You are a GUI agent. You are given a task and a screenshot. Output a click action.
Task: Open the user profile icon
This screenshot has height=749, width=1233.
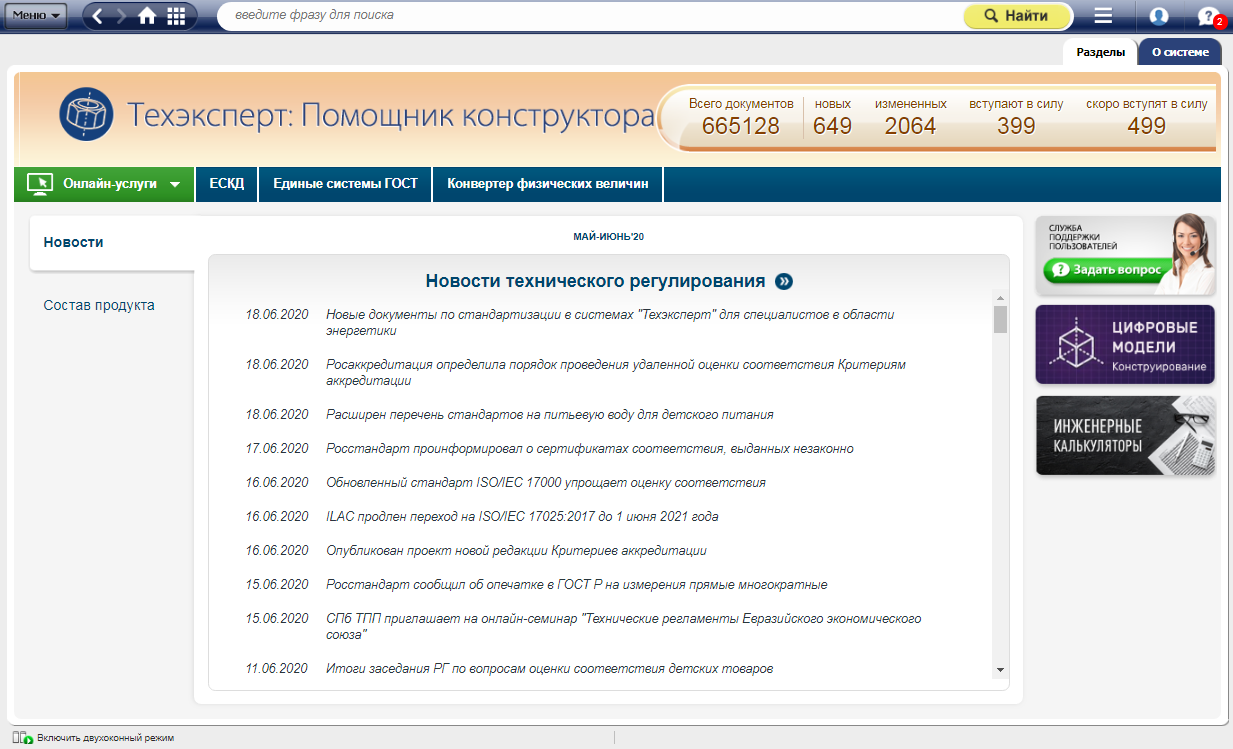pyautogui.click(x=1159, y=16)
